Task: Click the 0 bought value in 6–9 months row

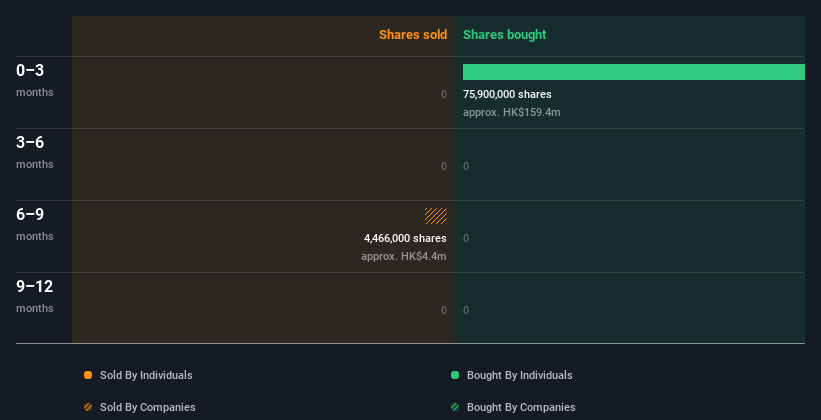Action: 466,238
